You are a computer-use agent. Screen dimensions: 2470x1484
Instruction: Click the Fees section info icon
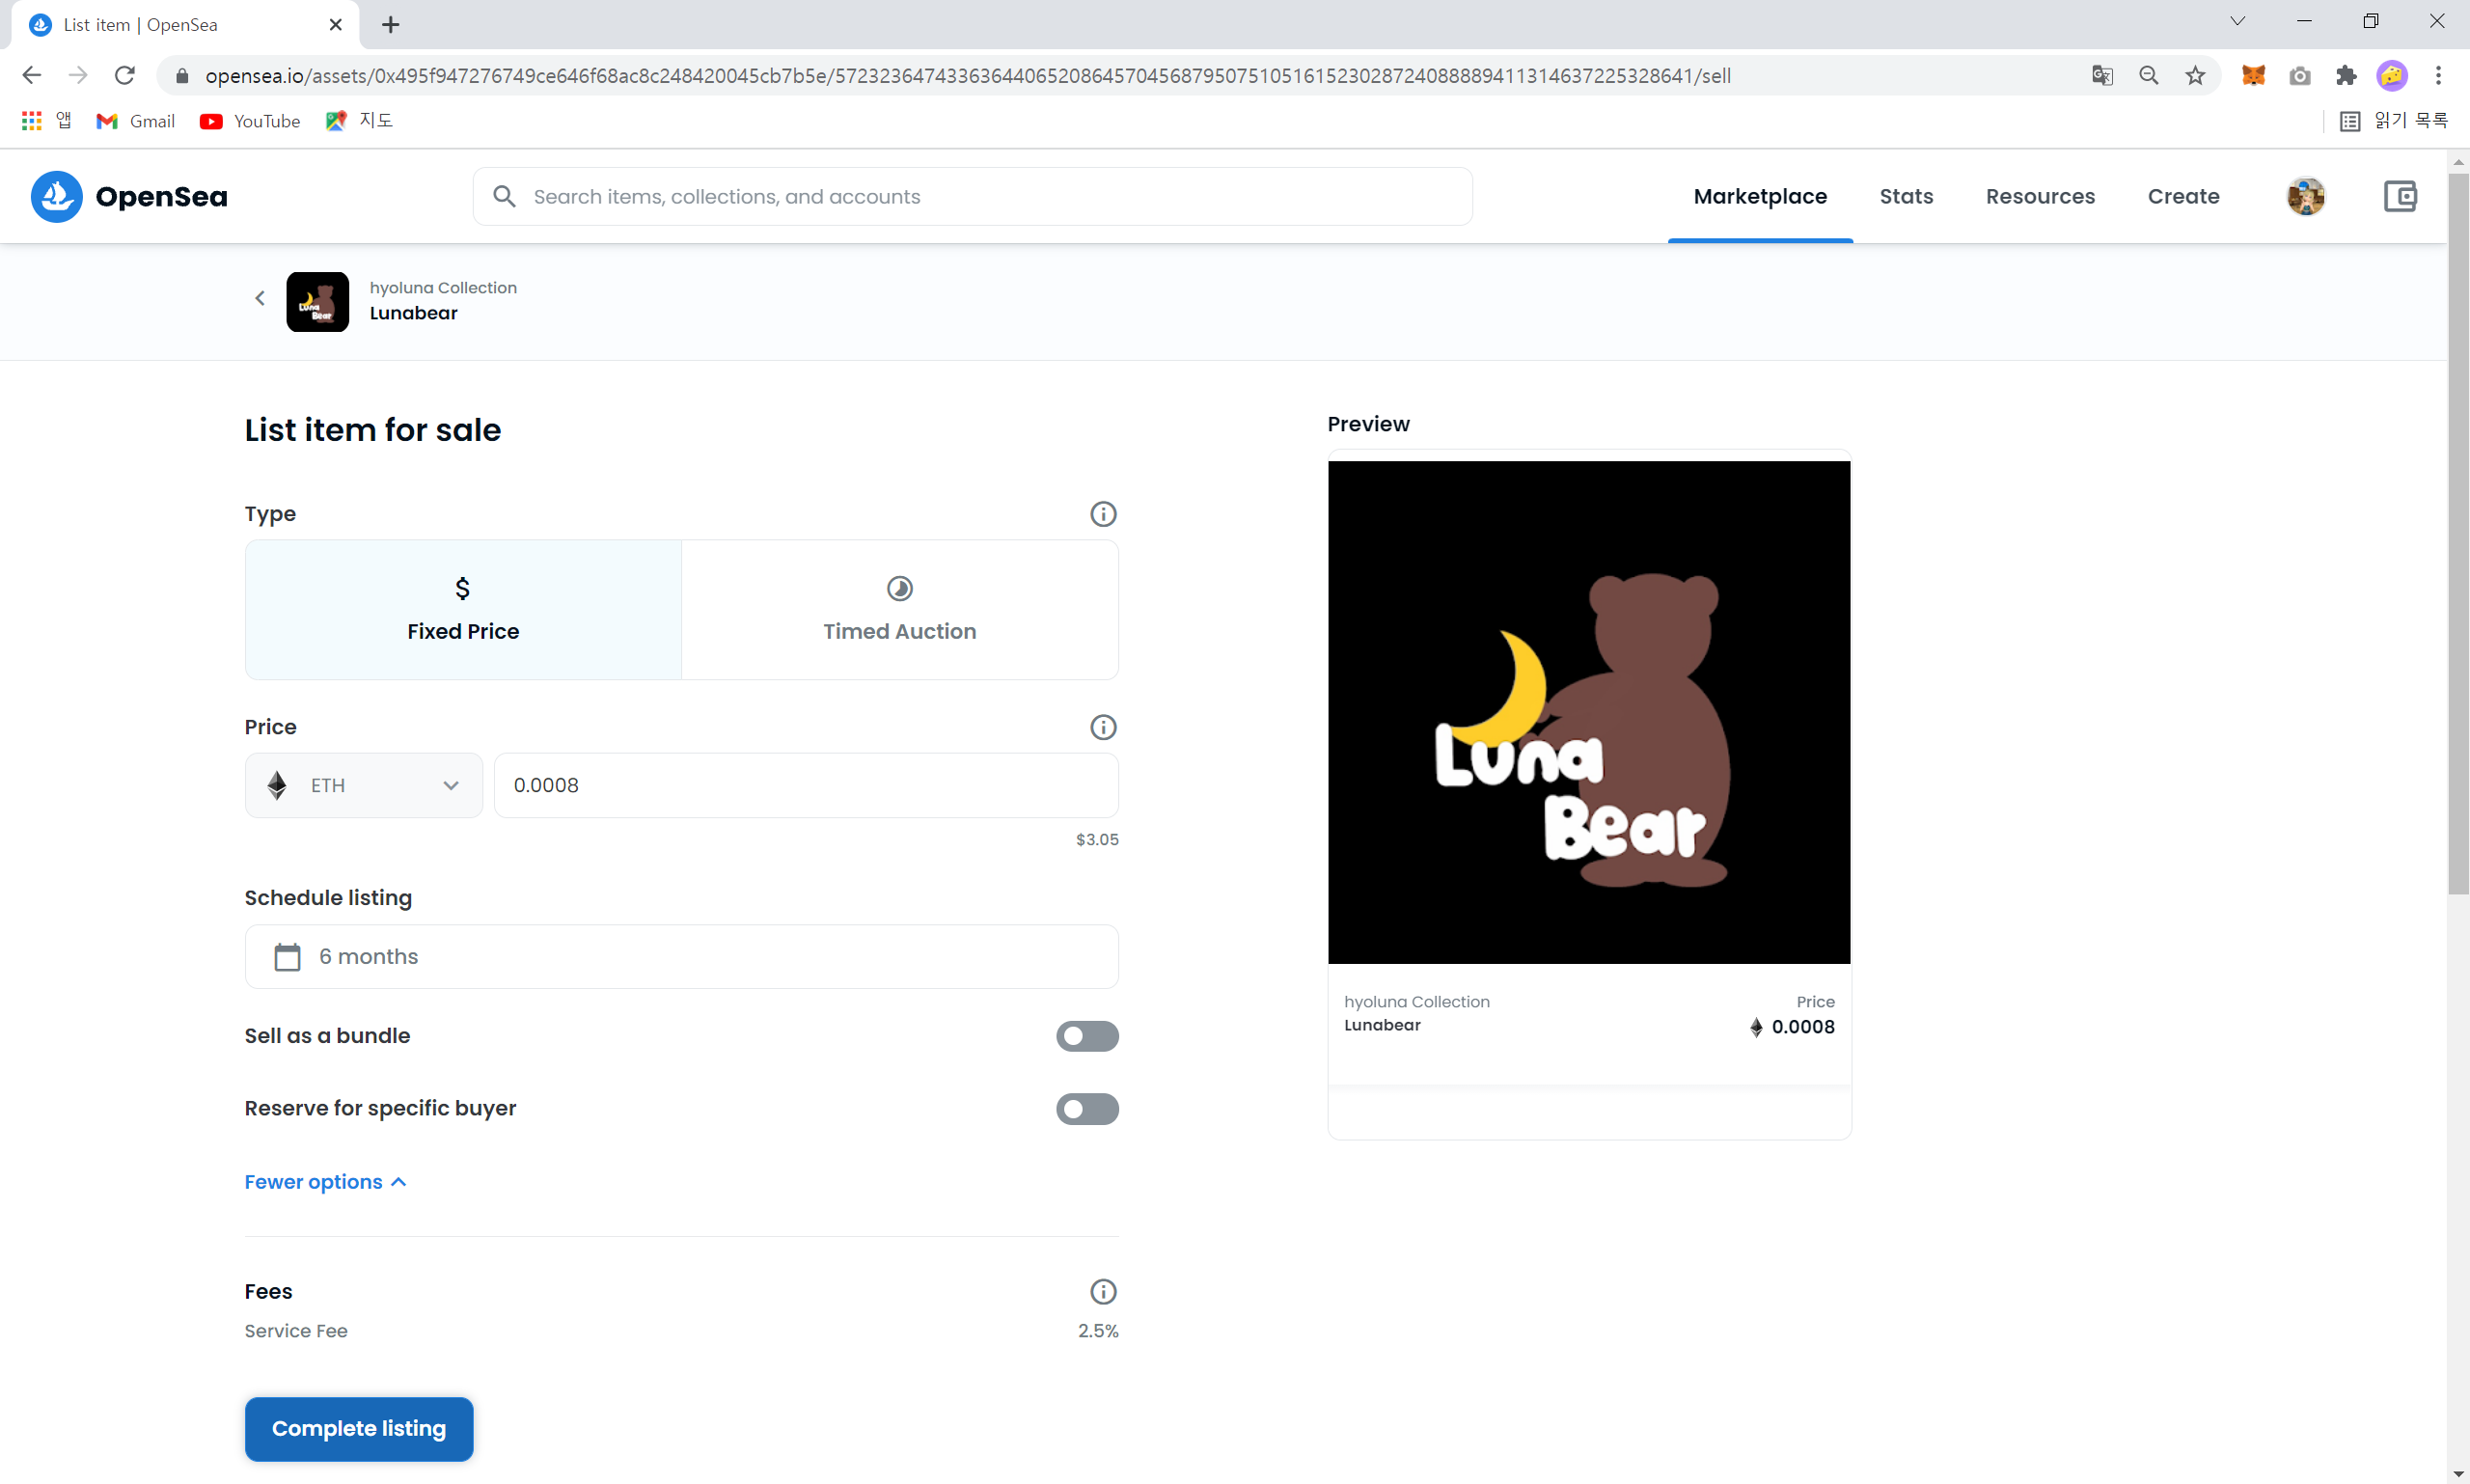click(x=1102, y=1291)
